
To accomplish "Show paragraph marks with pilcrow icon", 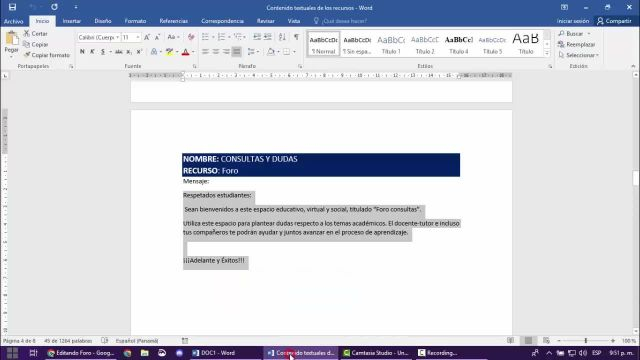I will [296, 37].
